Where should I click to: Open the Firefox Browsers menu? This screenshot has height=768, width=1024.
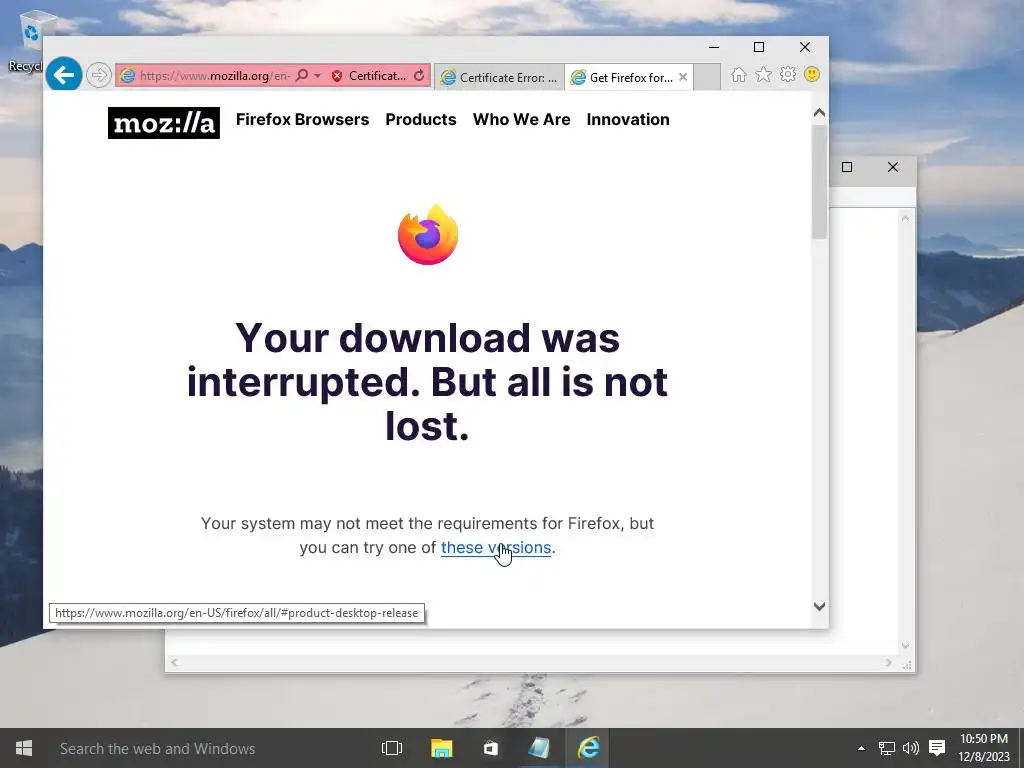click(302, 120)
